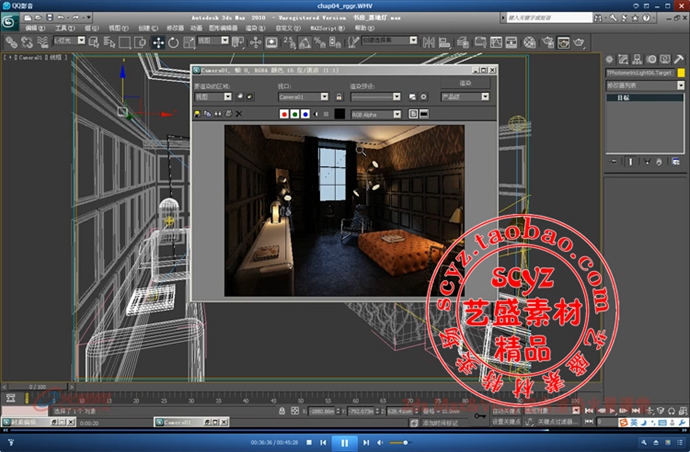Open RGB Alpha channel dropdown

coord(376,114)
